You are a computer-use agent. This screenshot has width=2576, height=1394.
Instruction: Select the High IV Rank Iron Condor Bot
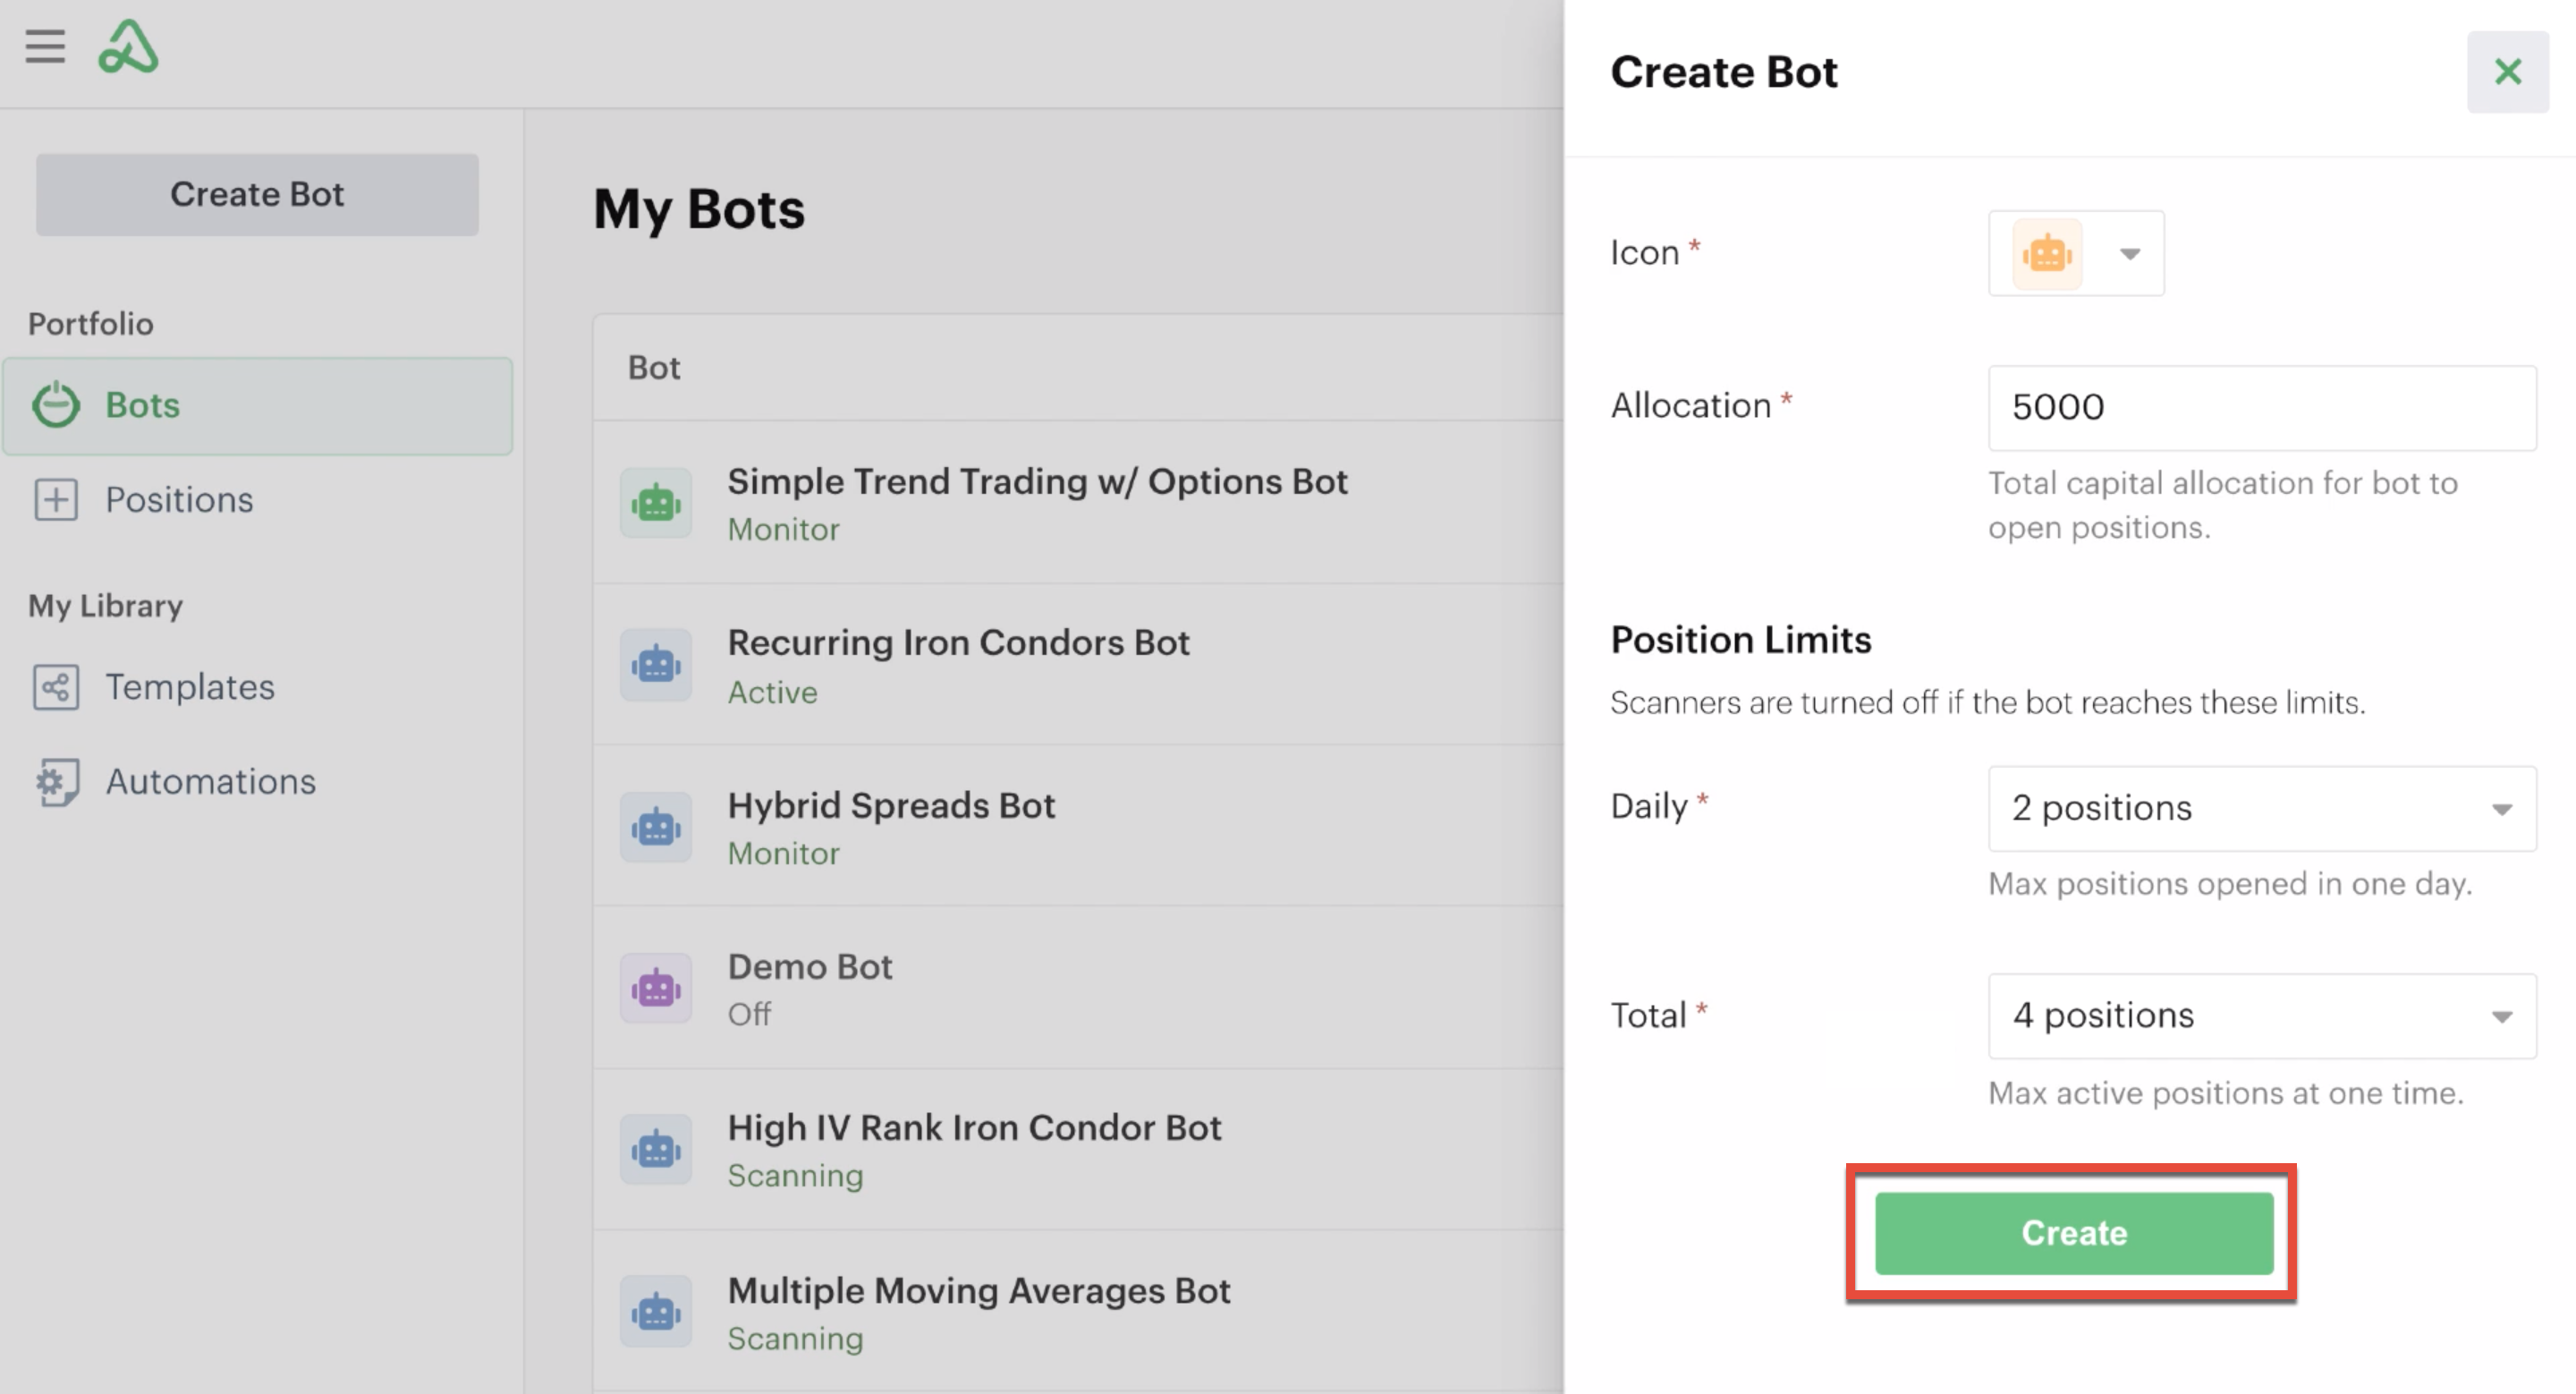pyautogui.click(x=975, y=1128)
